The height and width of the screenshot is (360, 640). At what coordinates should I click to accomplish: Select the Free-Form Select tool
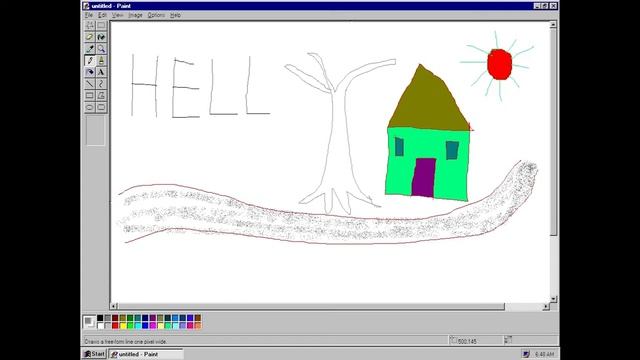(x=90, y=25)
